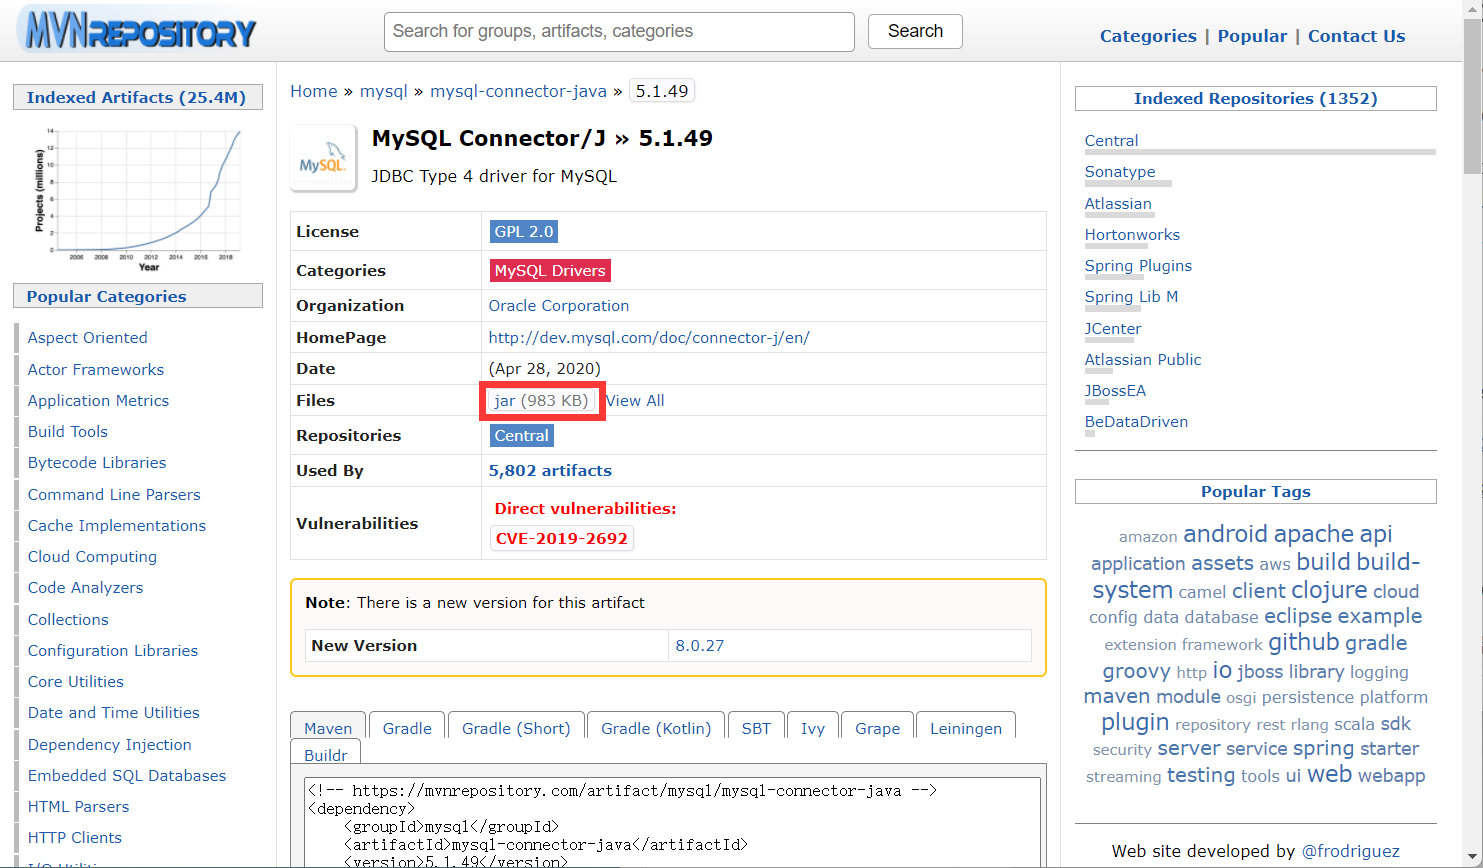Open mysql-connector-java breadcrumb
The width and height of the screenshot is (1483, 868).
point(518,91)
